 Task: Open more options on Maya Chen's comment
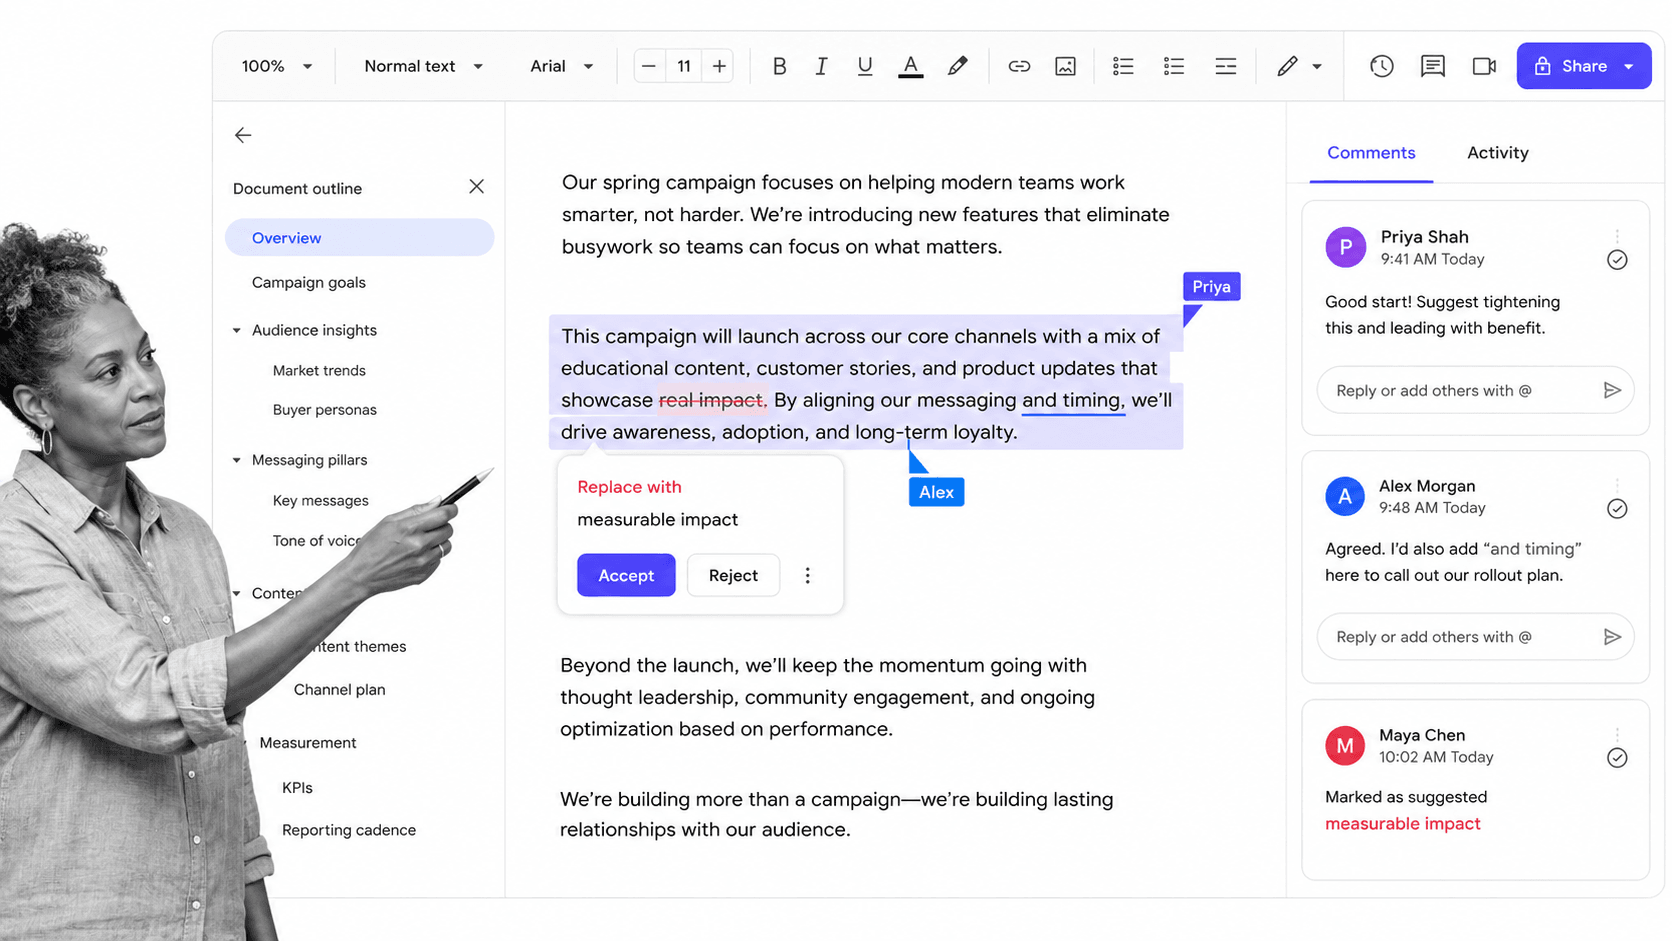pyautogui.click(x=1617, y=734)
